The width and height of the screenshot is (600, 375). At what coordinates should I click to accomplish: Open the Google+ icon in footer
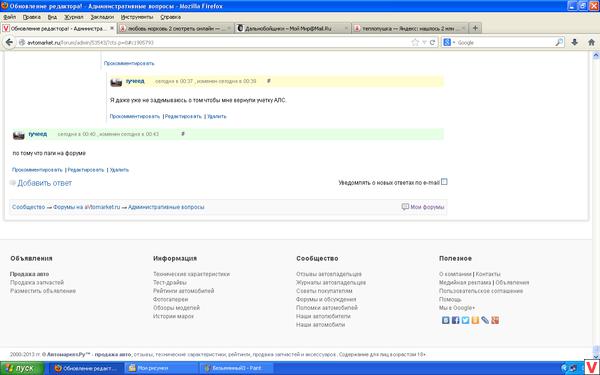[495, 320]
